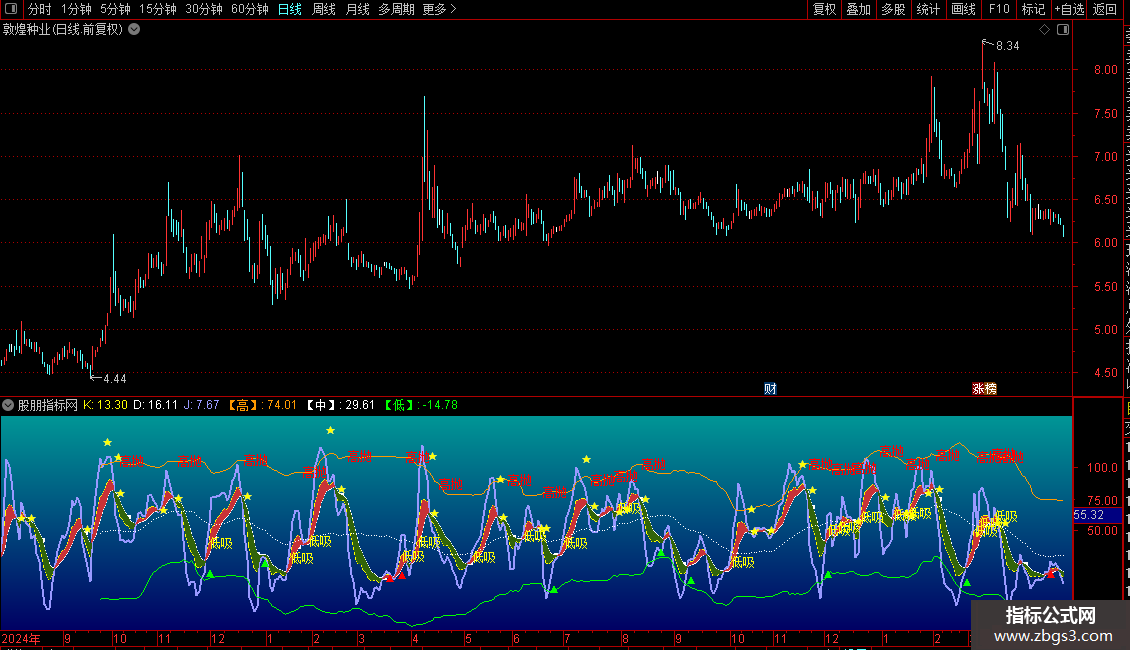Click the 55.32 indicator value label on axis

(1088, 514)
